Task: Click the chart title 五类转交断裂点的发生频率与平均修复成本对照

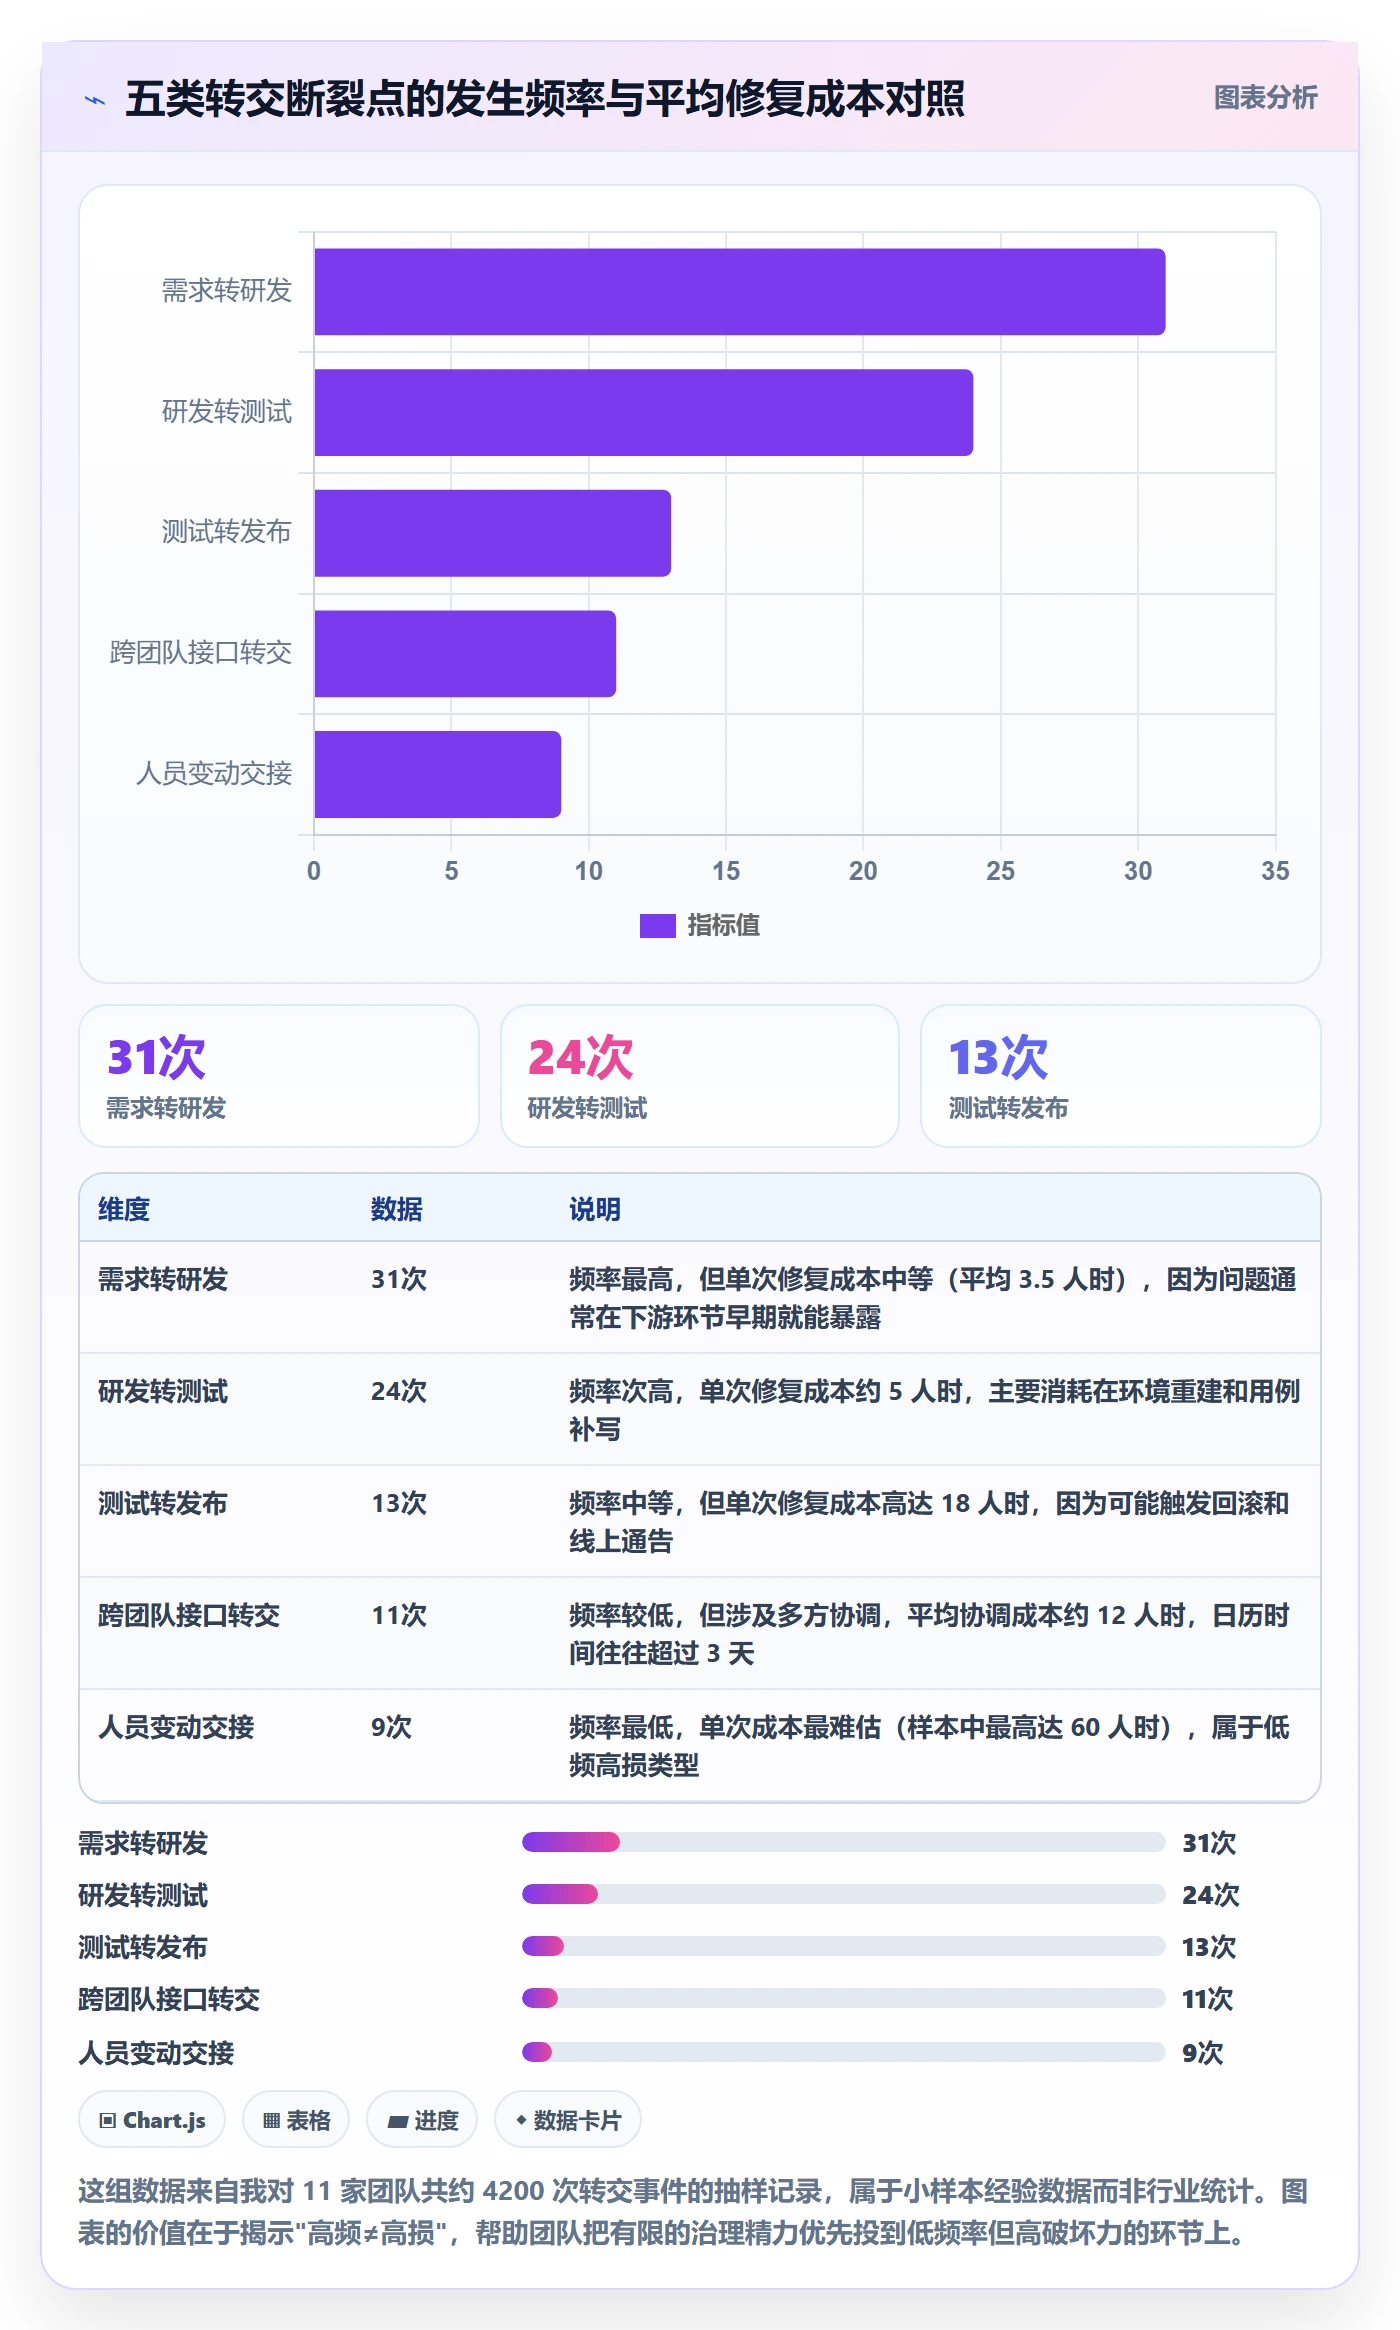Action: [x=545, y=99]
